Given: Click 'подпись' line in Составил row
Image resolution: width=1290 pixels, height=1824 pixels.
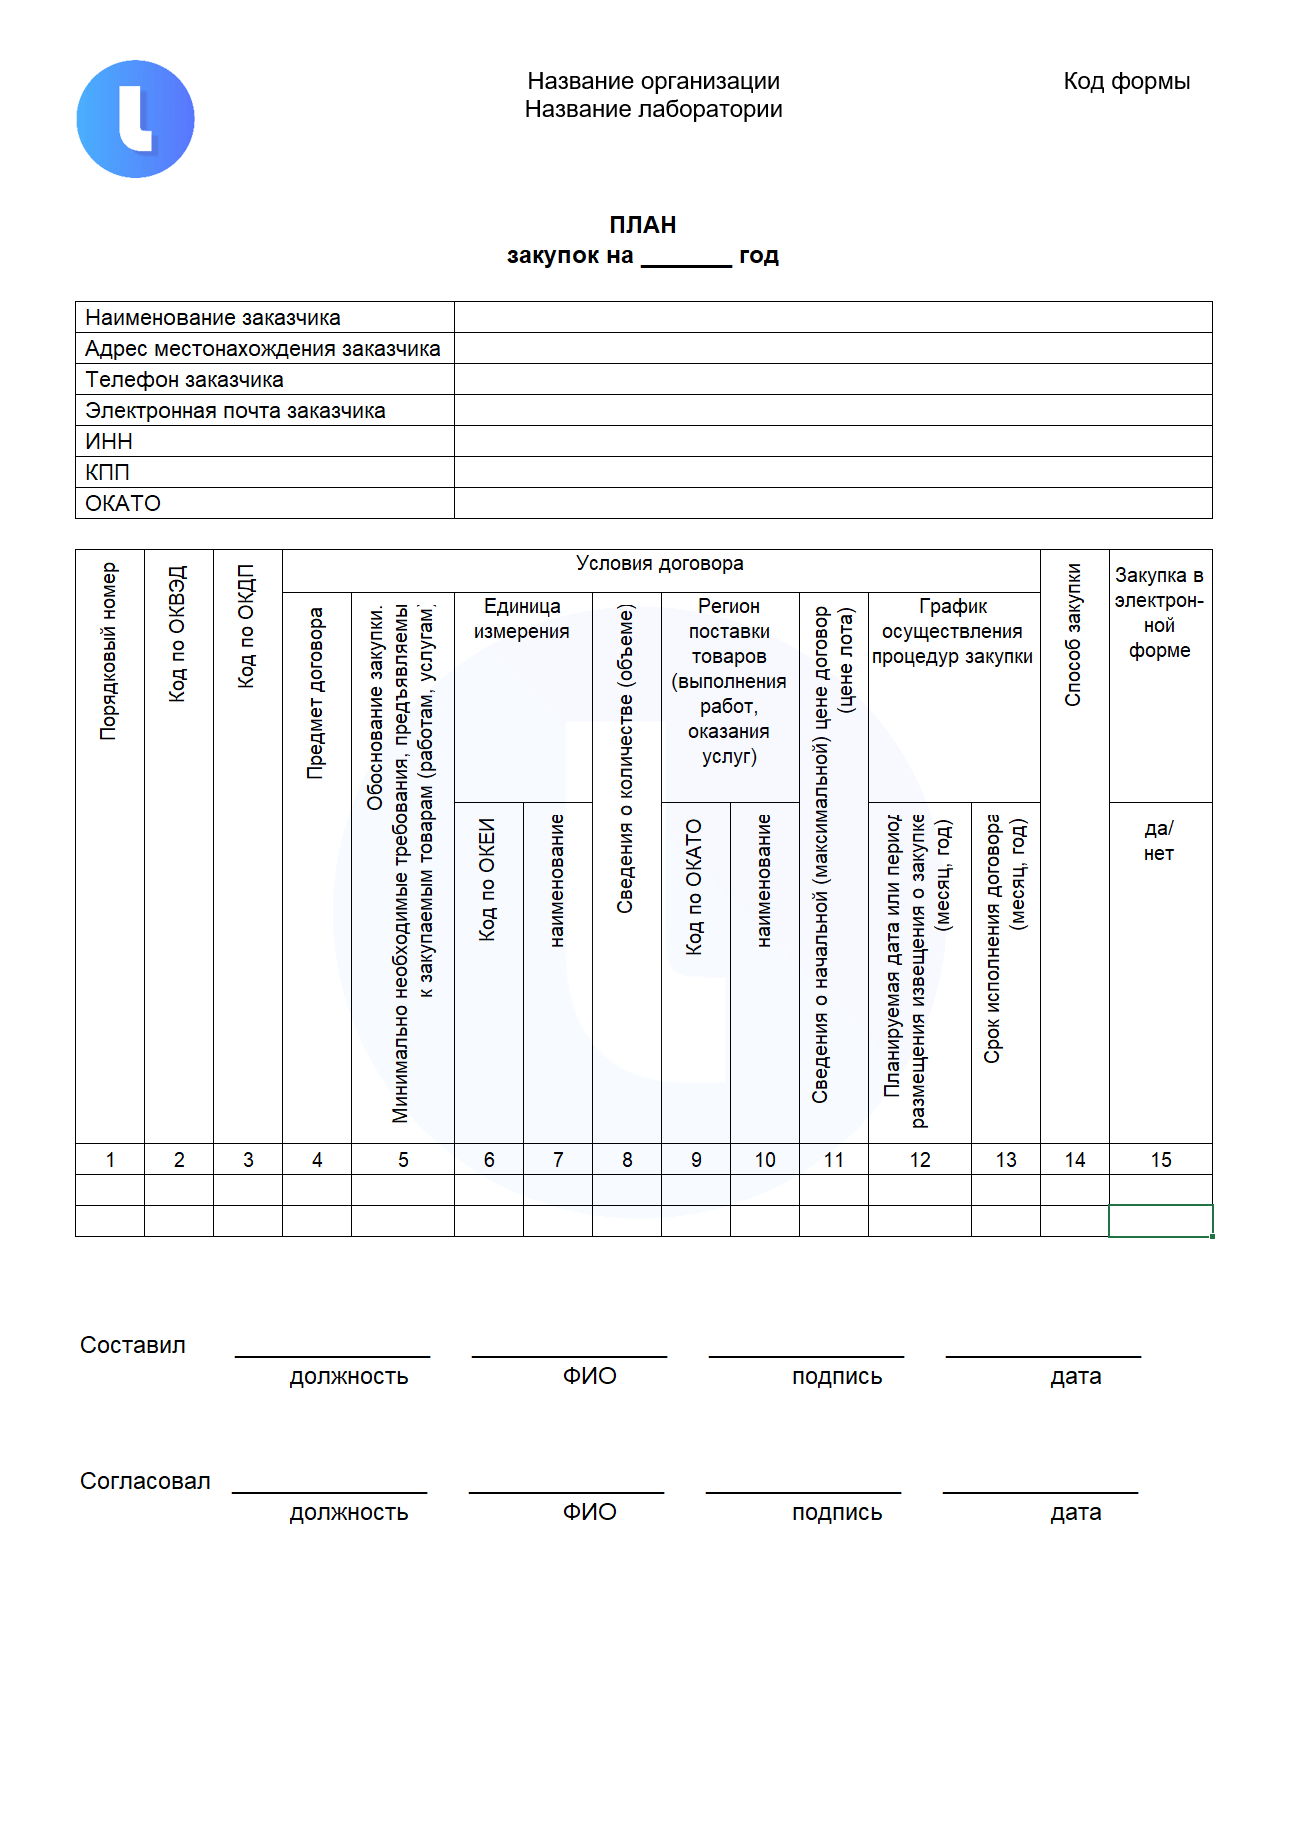Looking at the screenshot, I should tap(806, 1357).
